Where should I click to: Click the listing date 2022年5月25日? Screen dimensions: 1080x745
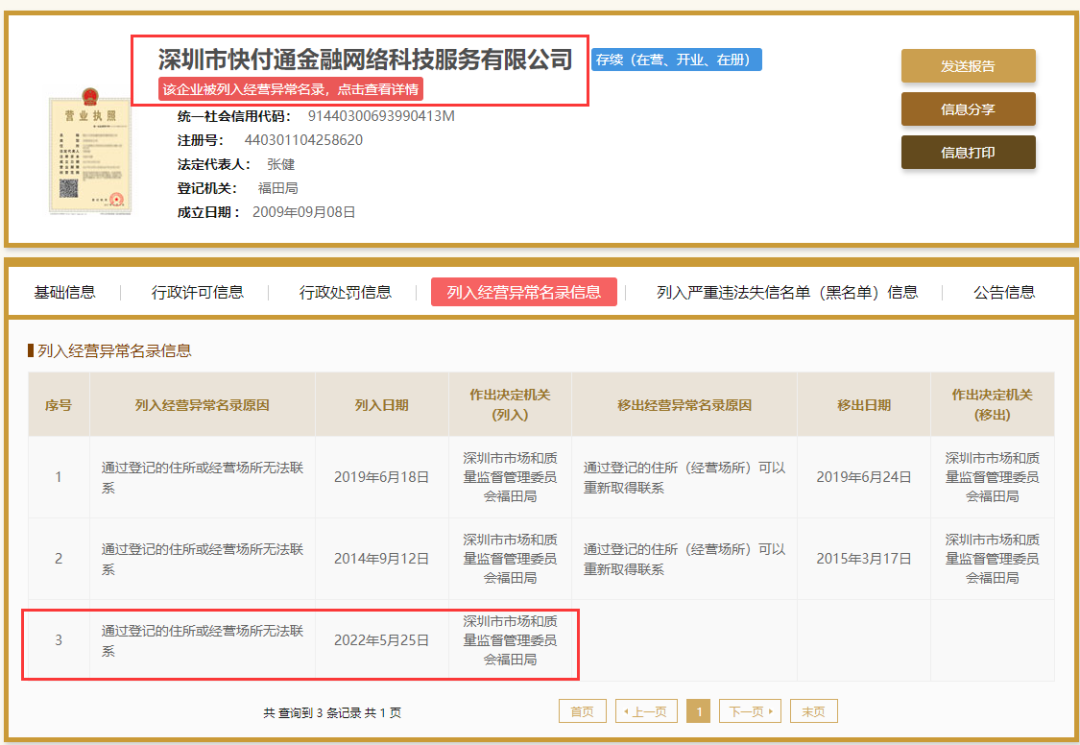pos(382,640)
